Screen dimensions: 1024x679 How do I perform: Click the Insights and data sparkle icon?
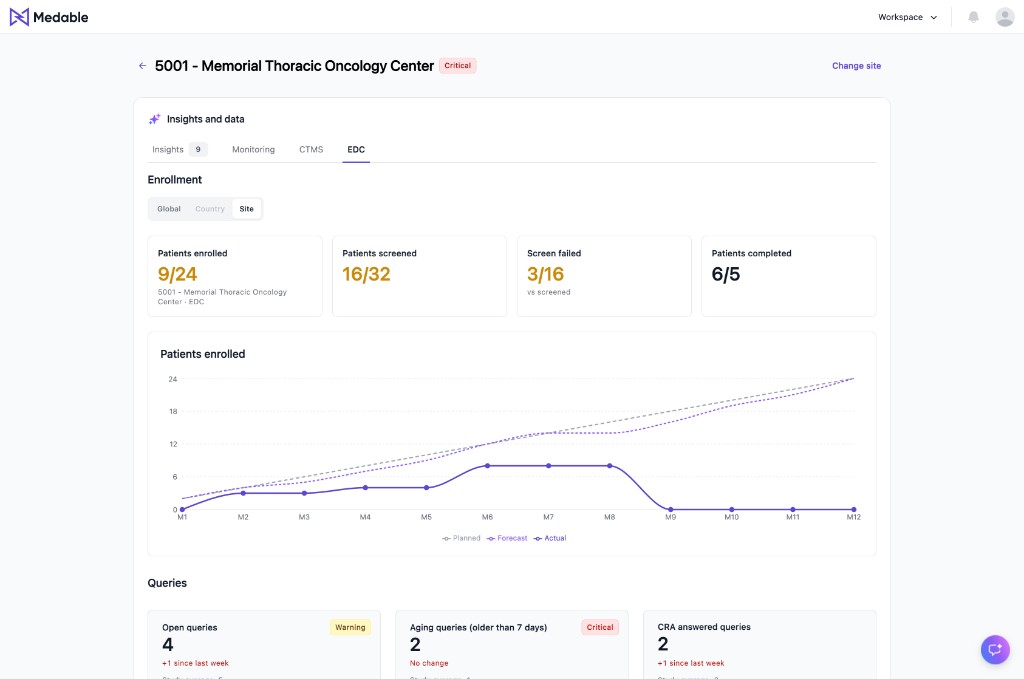click(155, 119)
